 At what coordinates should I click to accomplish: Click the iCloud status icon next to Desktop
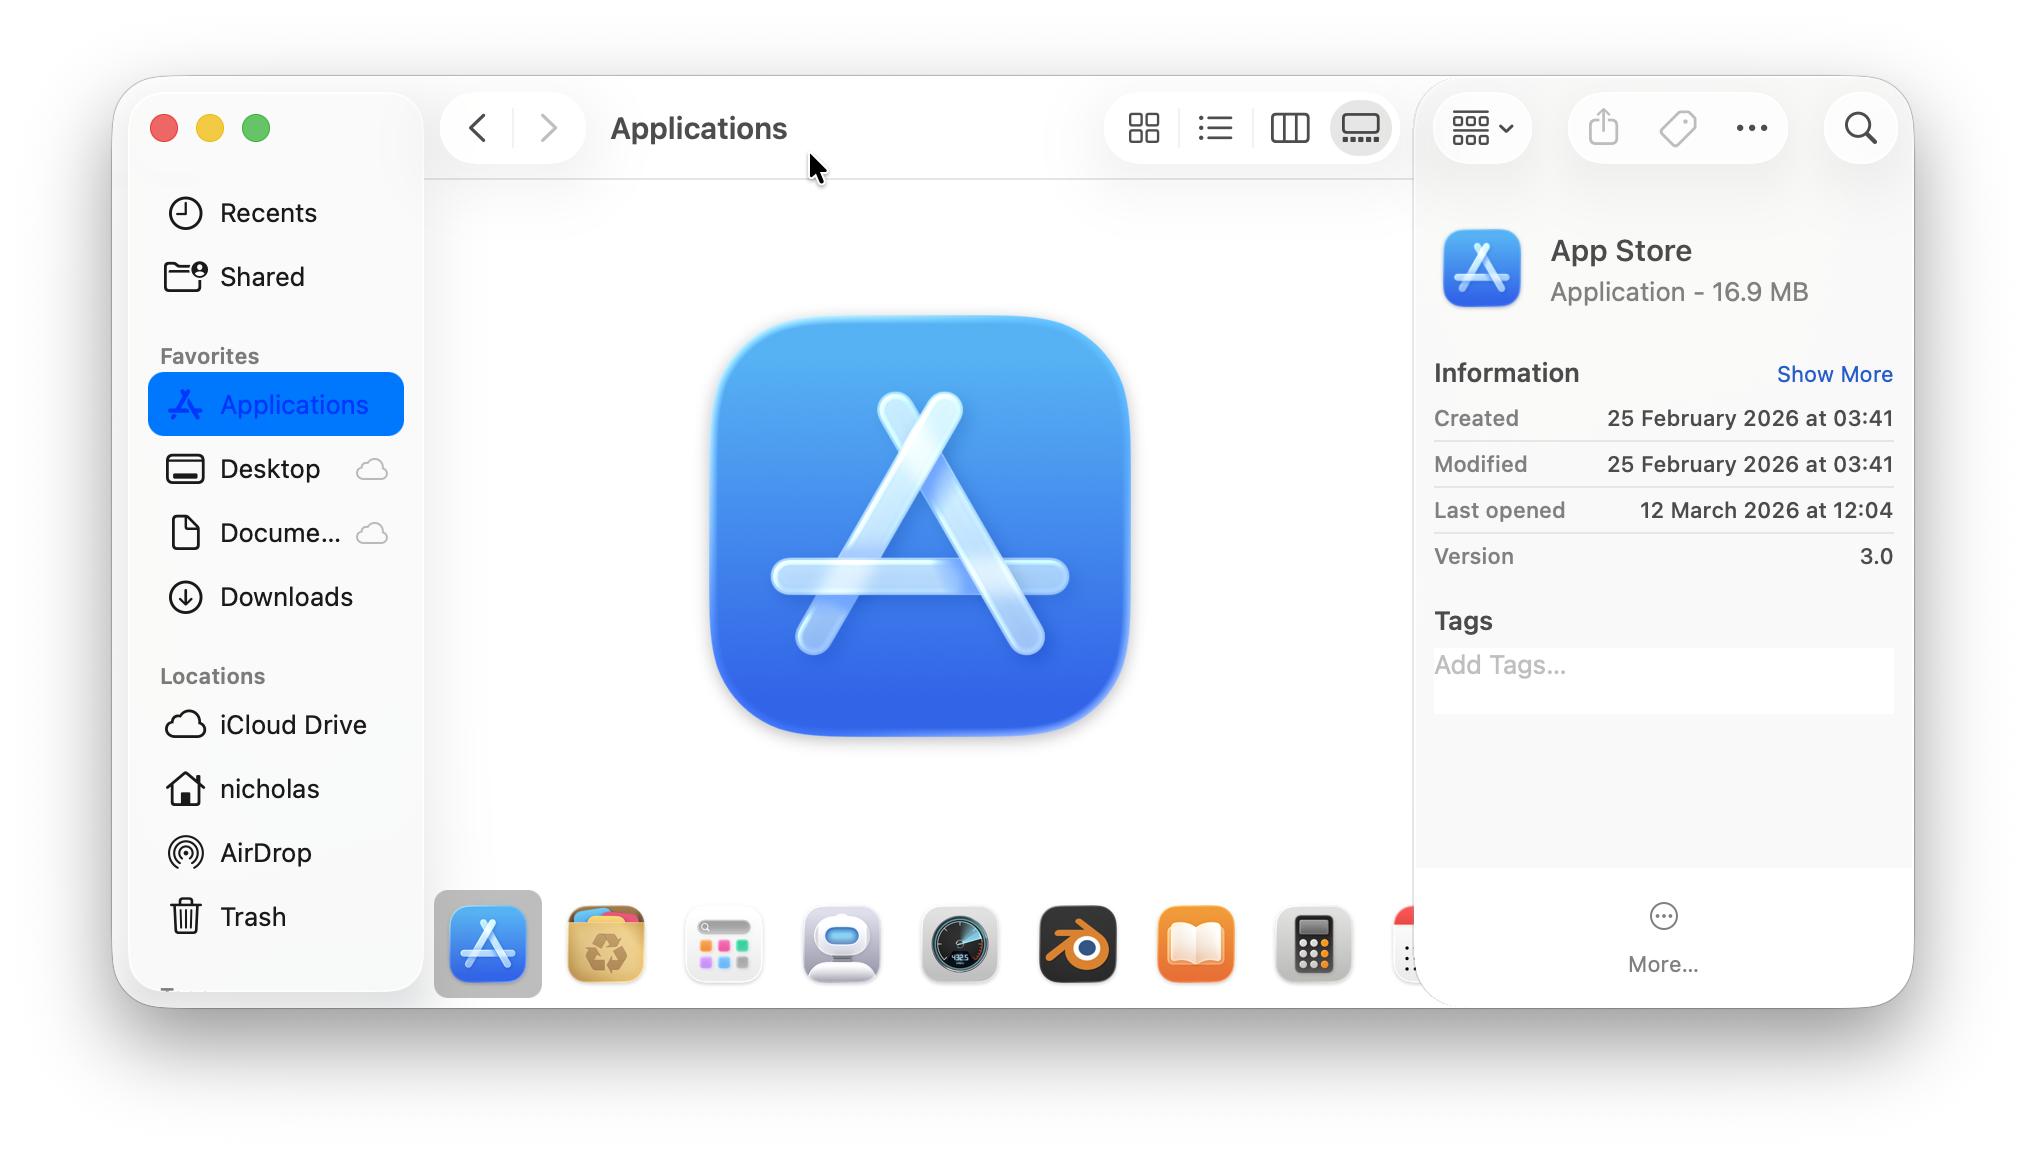(372, 469)
